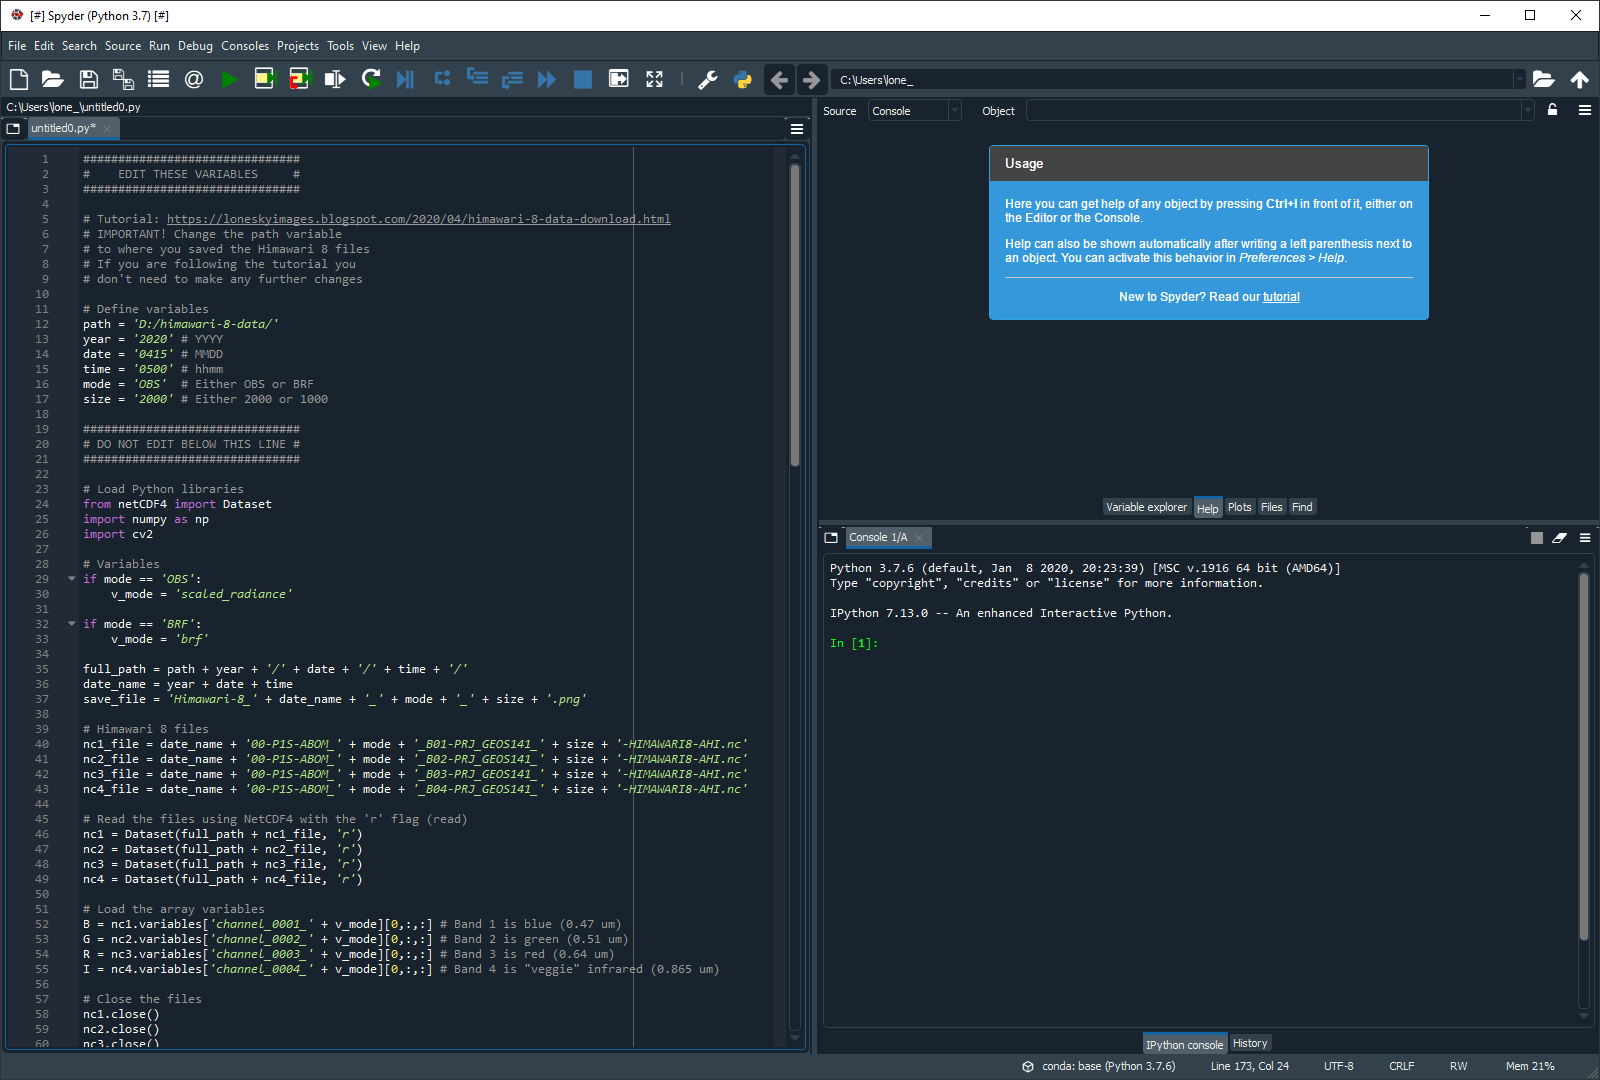This screenshot has width=1600, height=1080.
Task: Collapse the code fold at line 29
Action: coord(70,578)
